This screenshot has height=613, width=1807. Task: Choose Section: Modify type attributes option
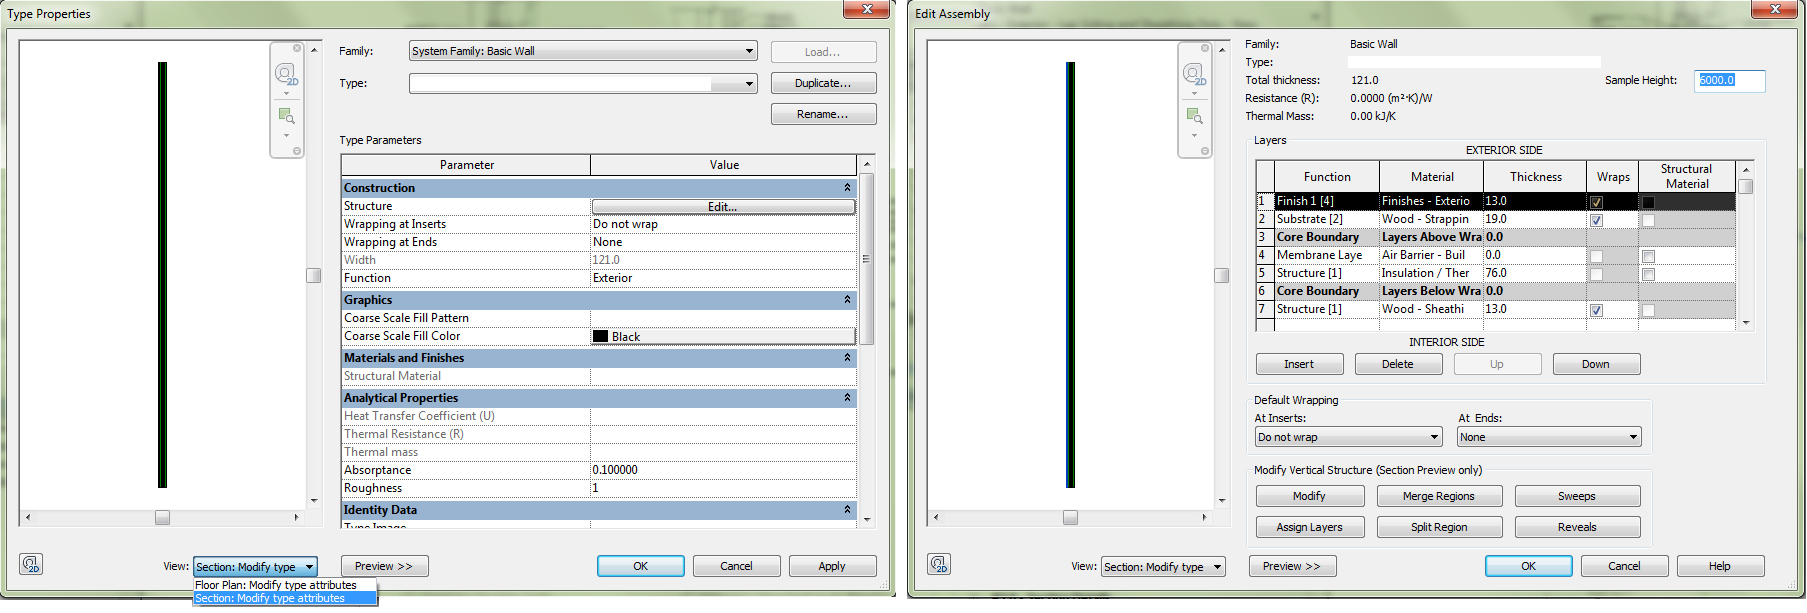(285, 598)
